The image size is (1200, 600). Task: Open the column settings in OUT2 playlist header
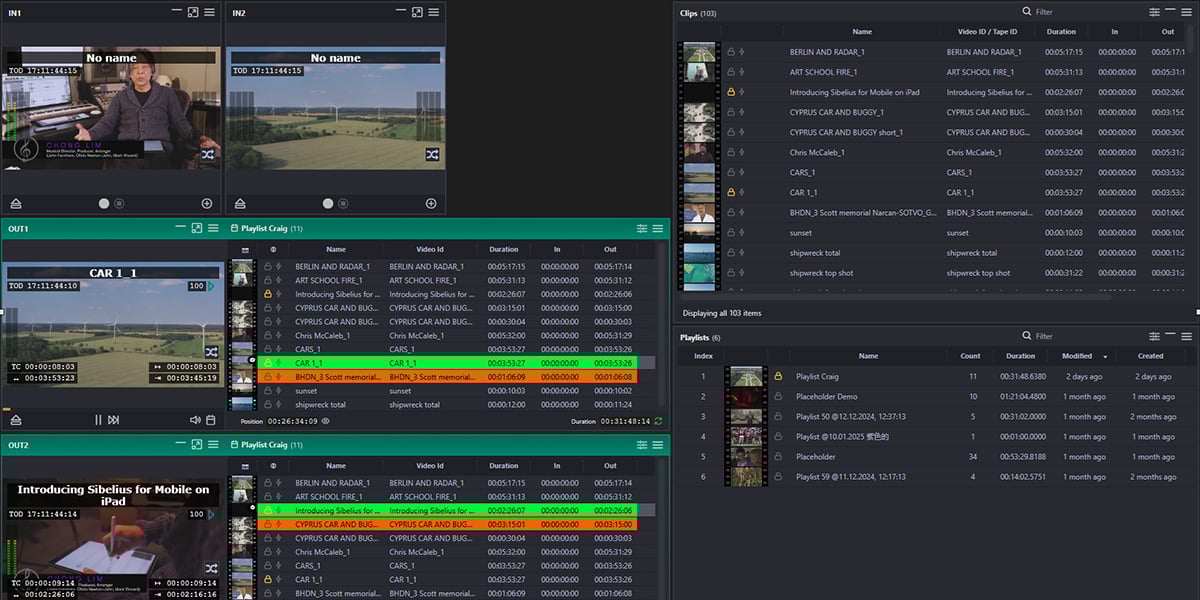(x=642, y=444)
